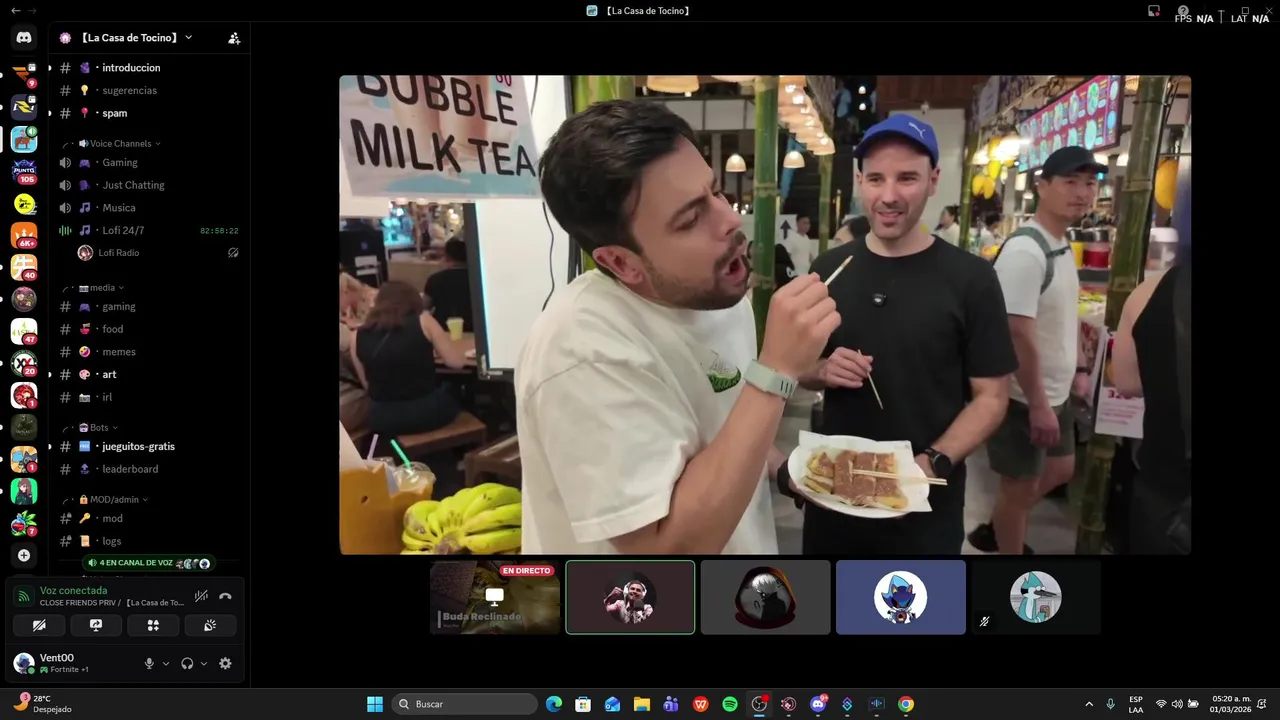Image resolution: width=1280 pixels, height=720 pixels.
Task: Expand headphone output options arrow
Action: point(204,663)
